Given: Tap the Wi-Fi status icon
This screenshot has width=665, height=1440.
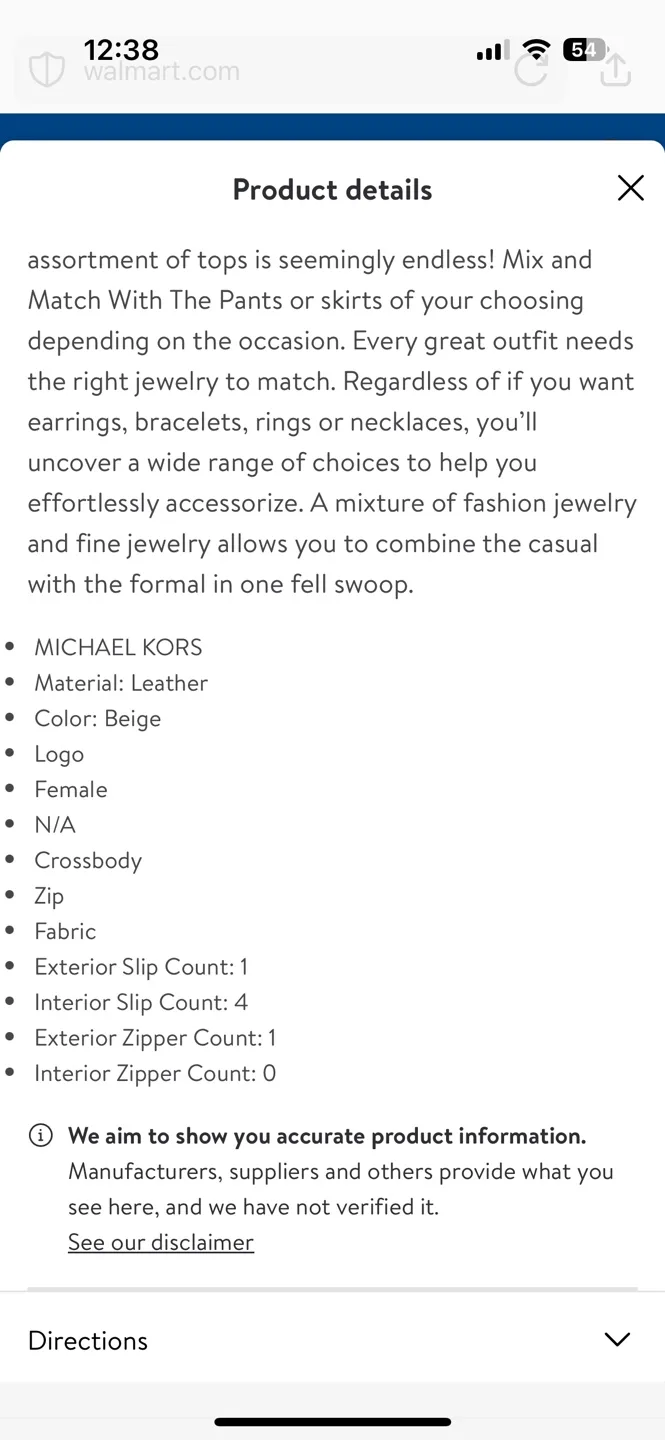Looking at the screenshot, I should [537, 50].
